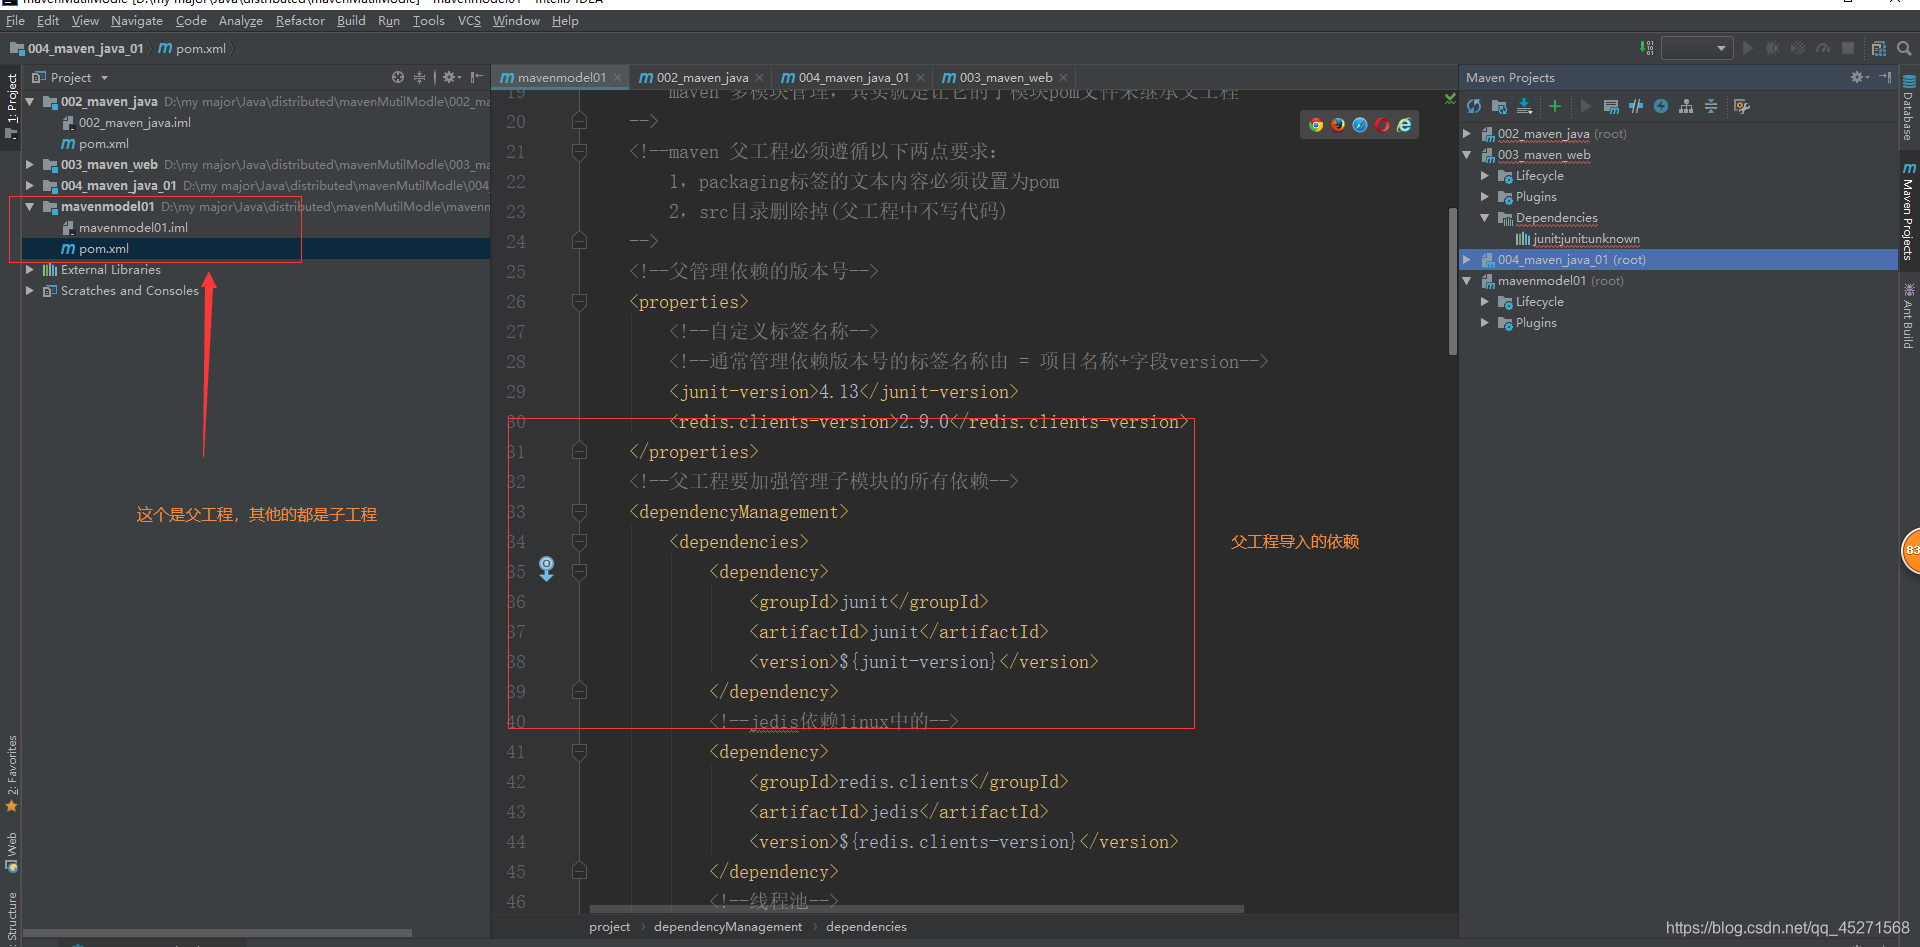Click Project Structure icon
The height and width of the screenshot is (947, 1920).
pos(1879,48)
